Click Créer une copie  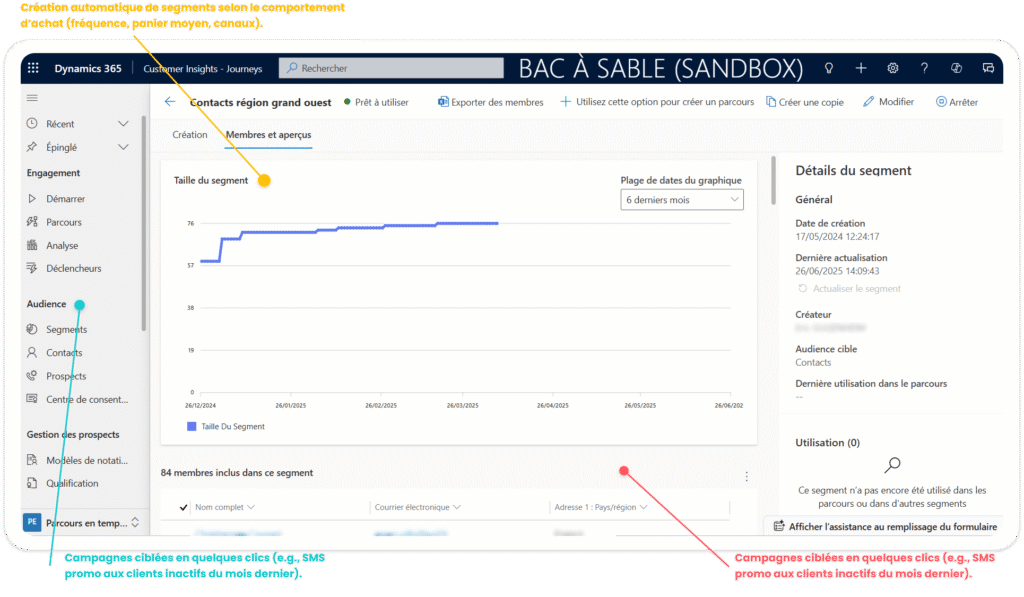(x=805, y=102)
